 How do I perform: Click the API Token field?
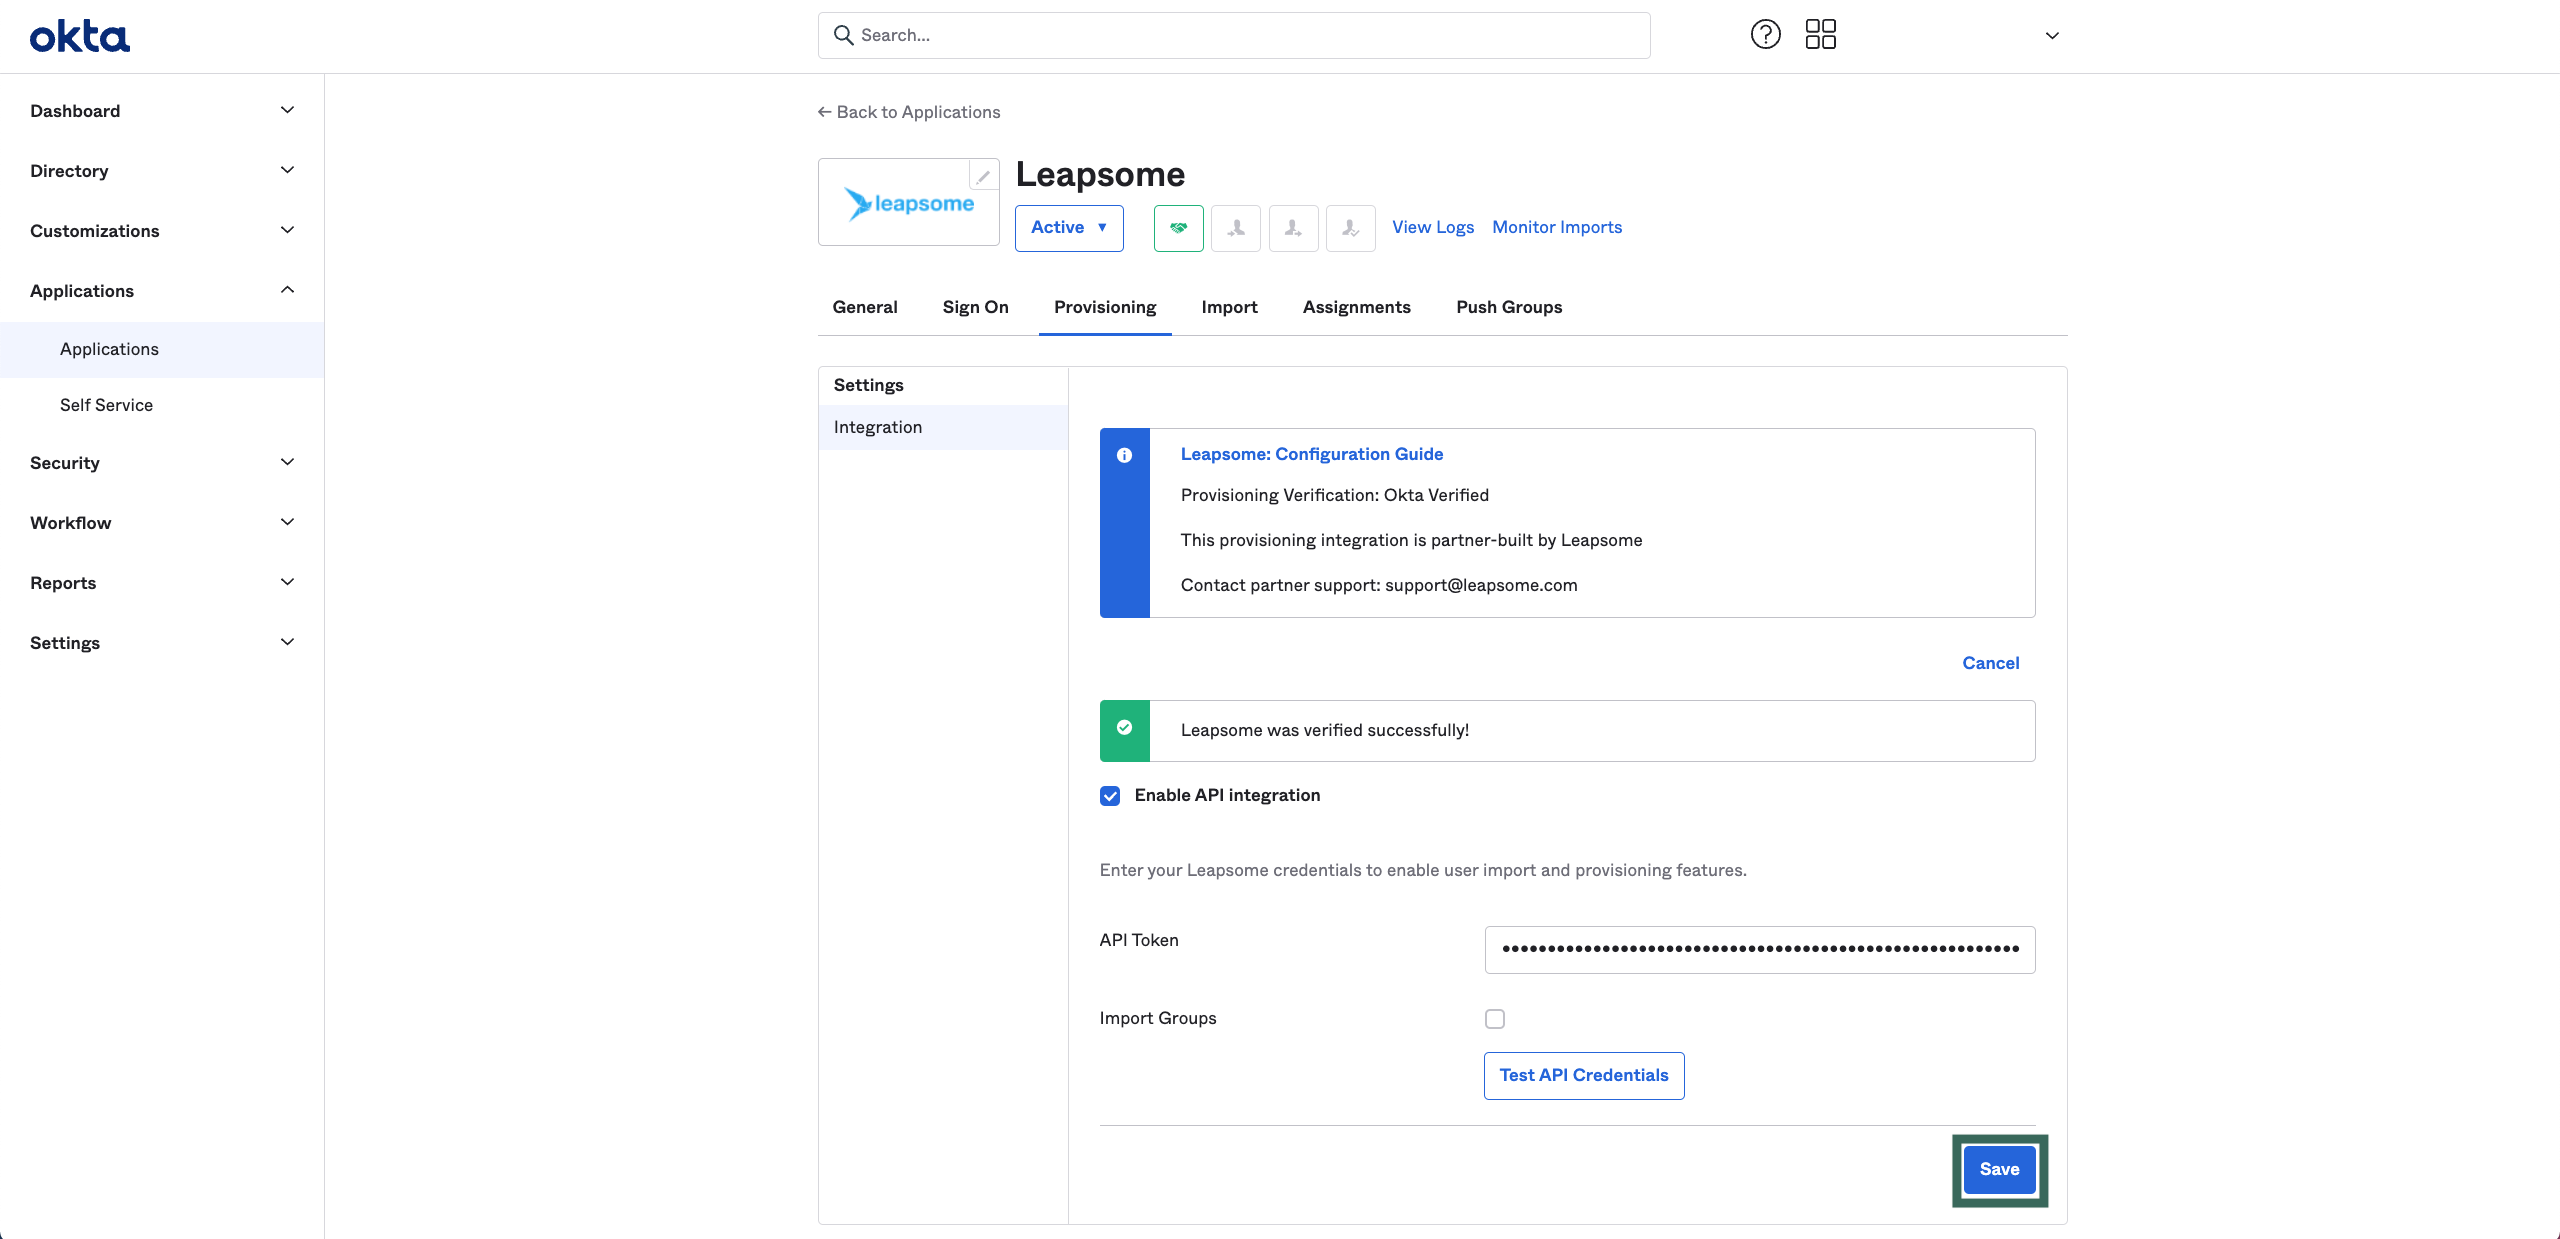coord(1760,950)
